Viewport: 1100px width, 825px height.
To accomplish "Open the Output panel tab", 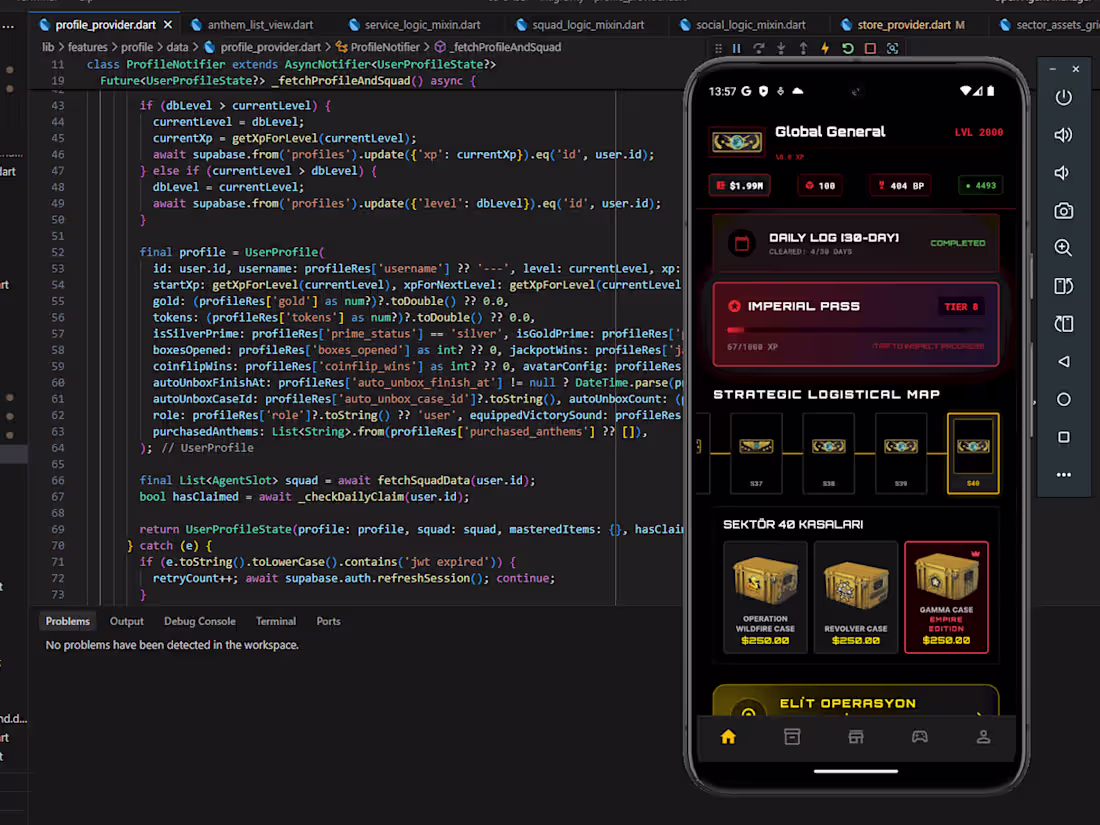I will click(x=126, y=622).
